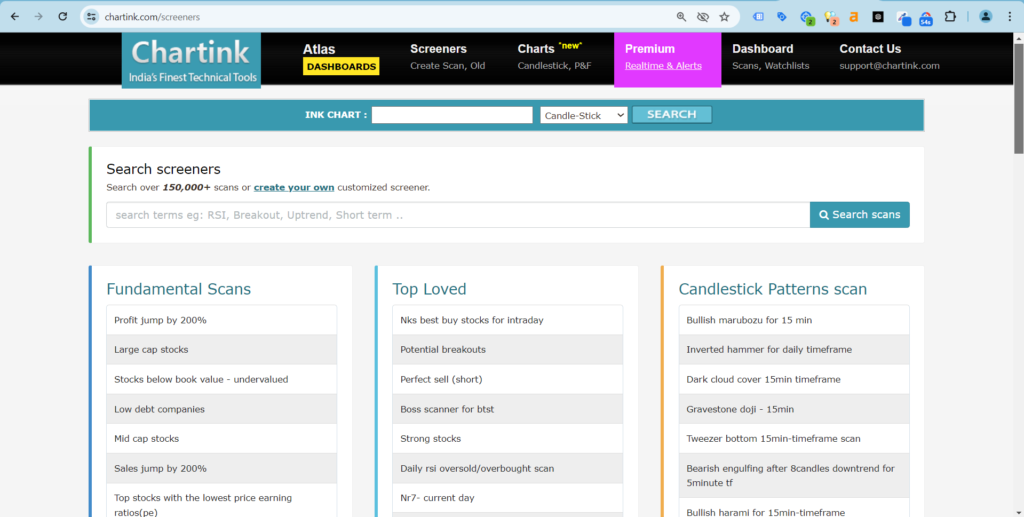Open the extension showing 54s badge
This screenshot has height=517, width=1024.
[x=926, y=18]
